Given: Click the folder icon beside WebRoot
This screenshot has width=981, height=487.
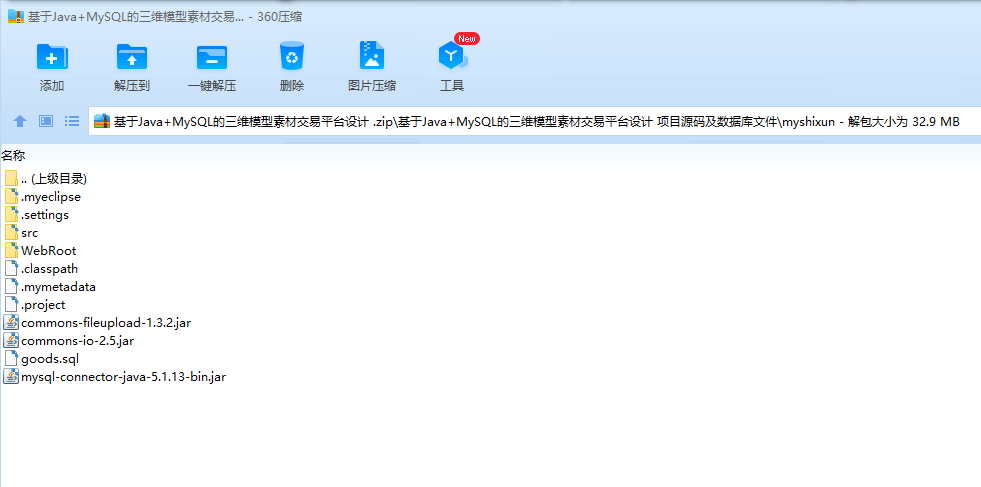Looking at the screenshot, I should click(x=11, y=251).
